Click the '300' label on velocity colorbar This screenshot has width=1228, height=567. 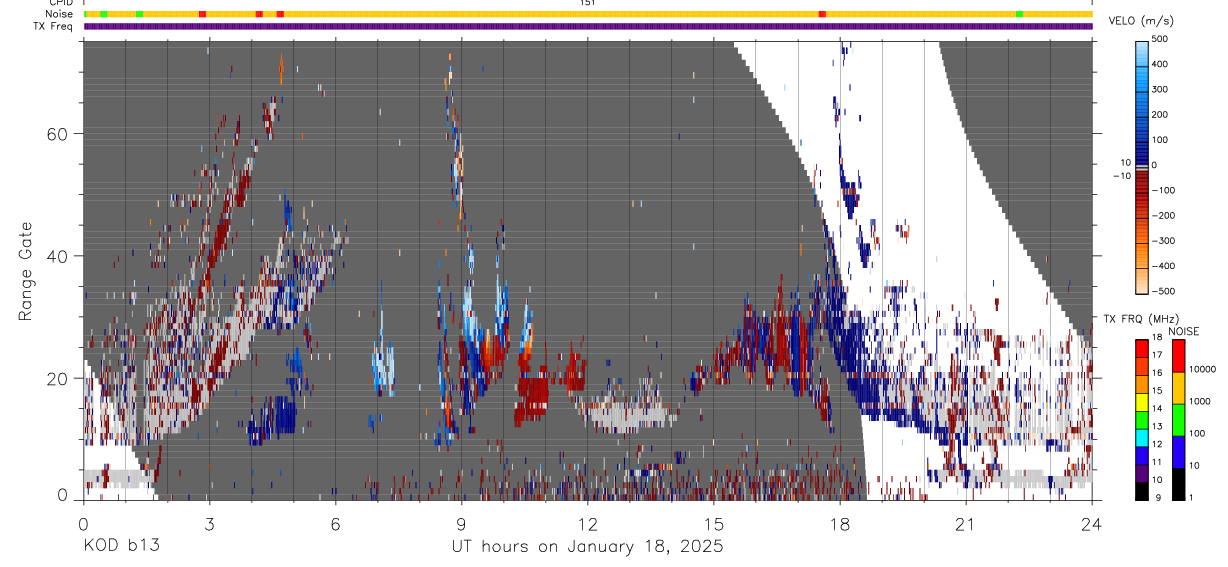[x=1160, y=89]
